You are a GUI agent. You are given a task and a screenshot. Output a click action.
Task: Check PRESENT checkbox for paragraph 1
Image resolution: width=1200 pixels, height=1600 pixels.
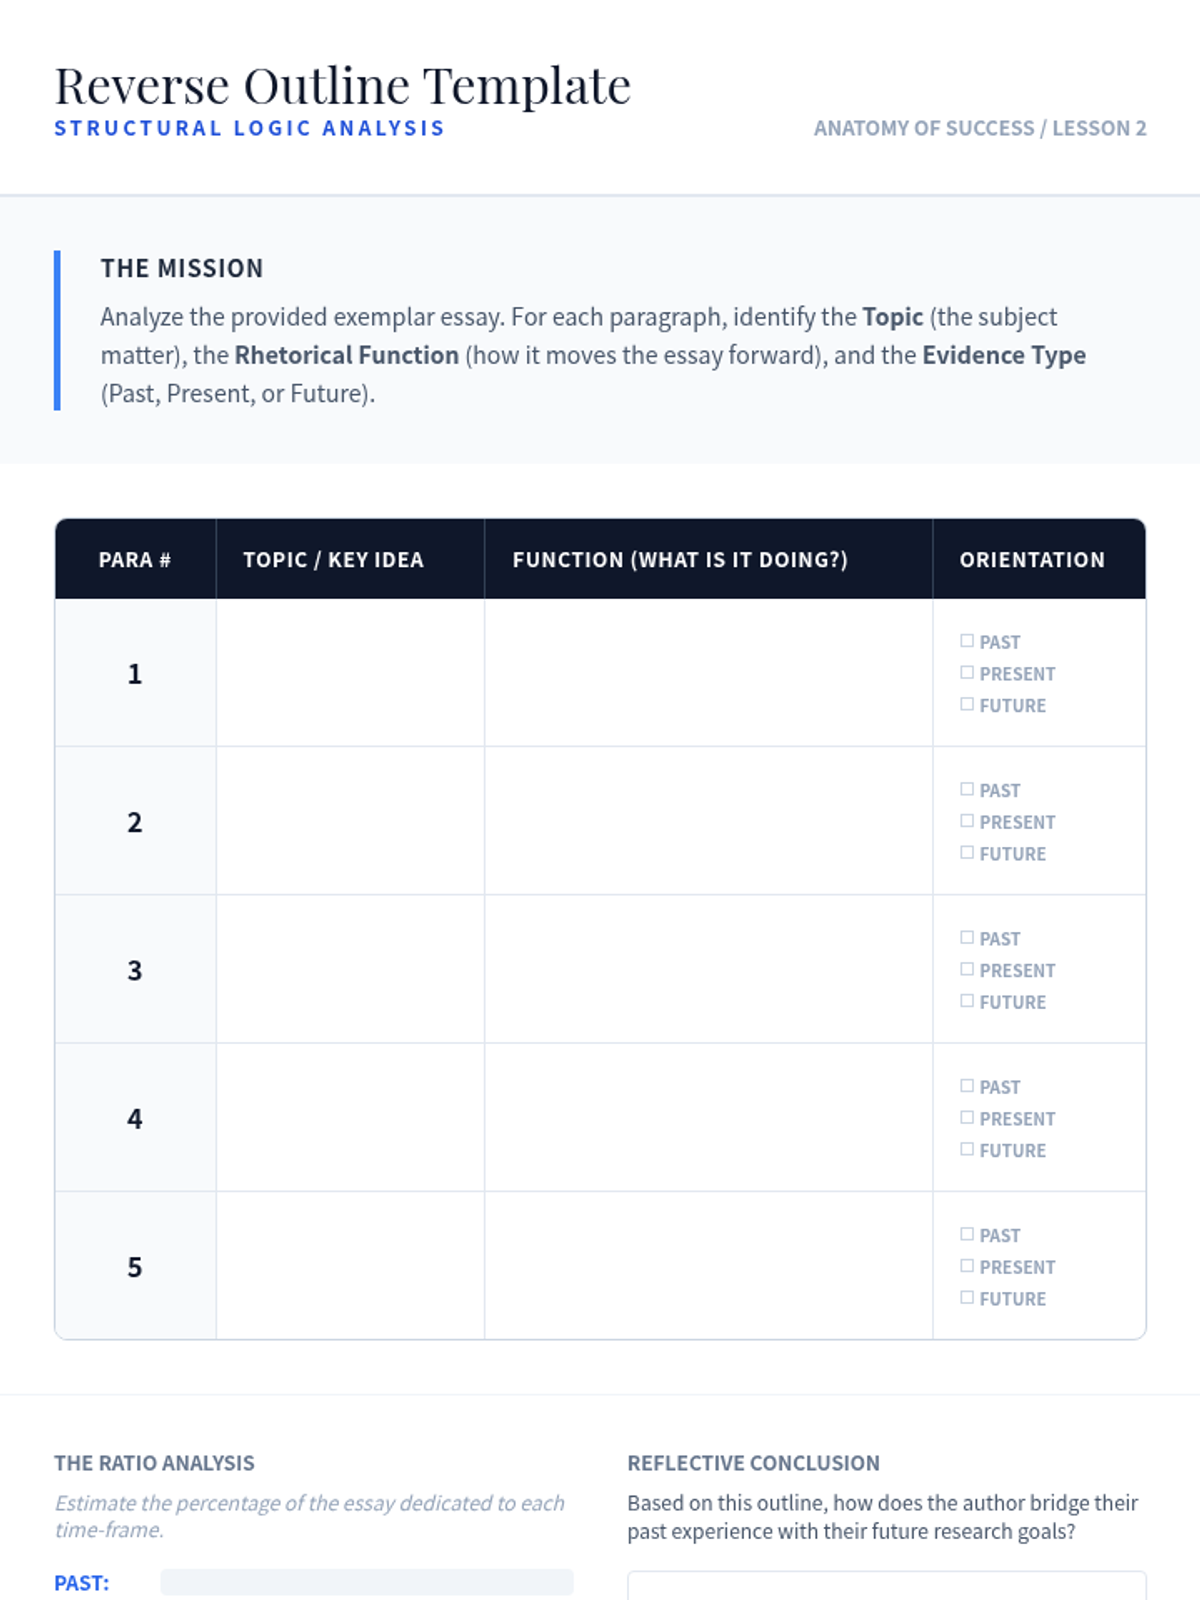tap(967, 673)
